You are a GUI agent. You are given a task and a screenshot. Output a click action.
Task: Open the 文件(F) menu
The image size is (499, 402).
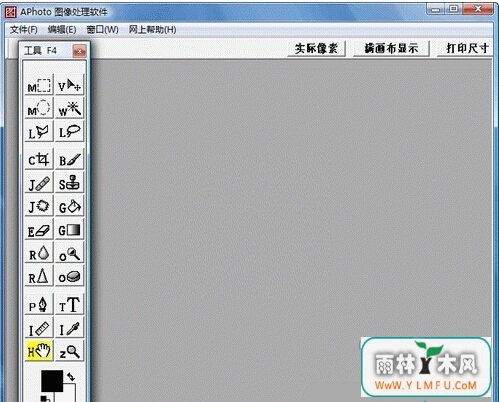[x=23, y=30]
